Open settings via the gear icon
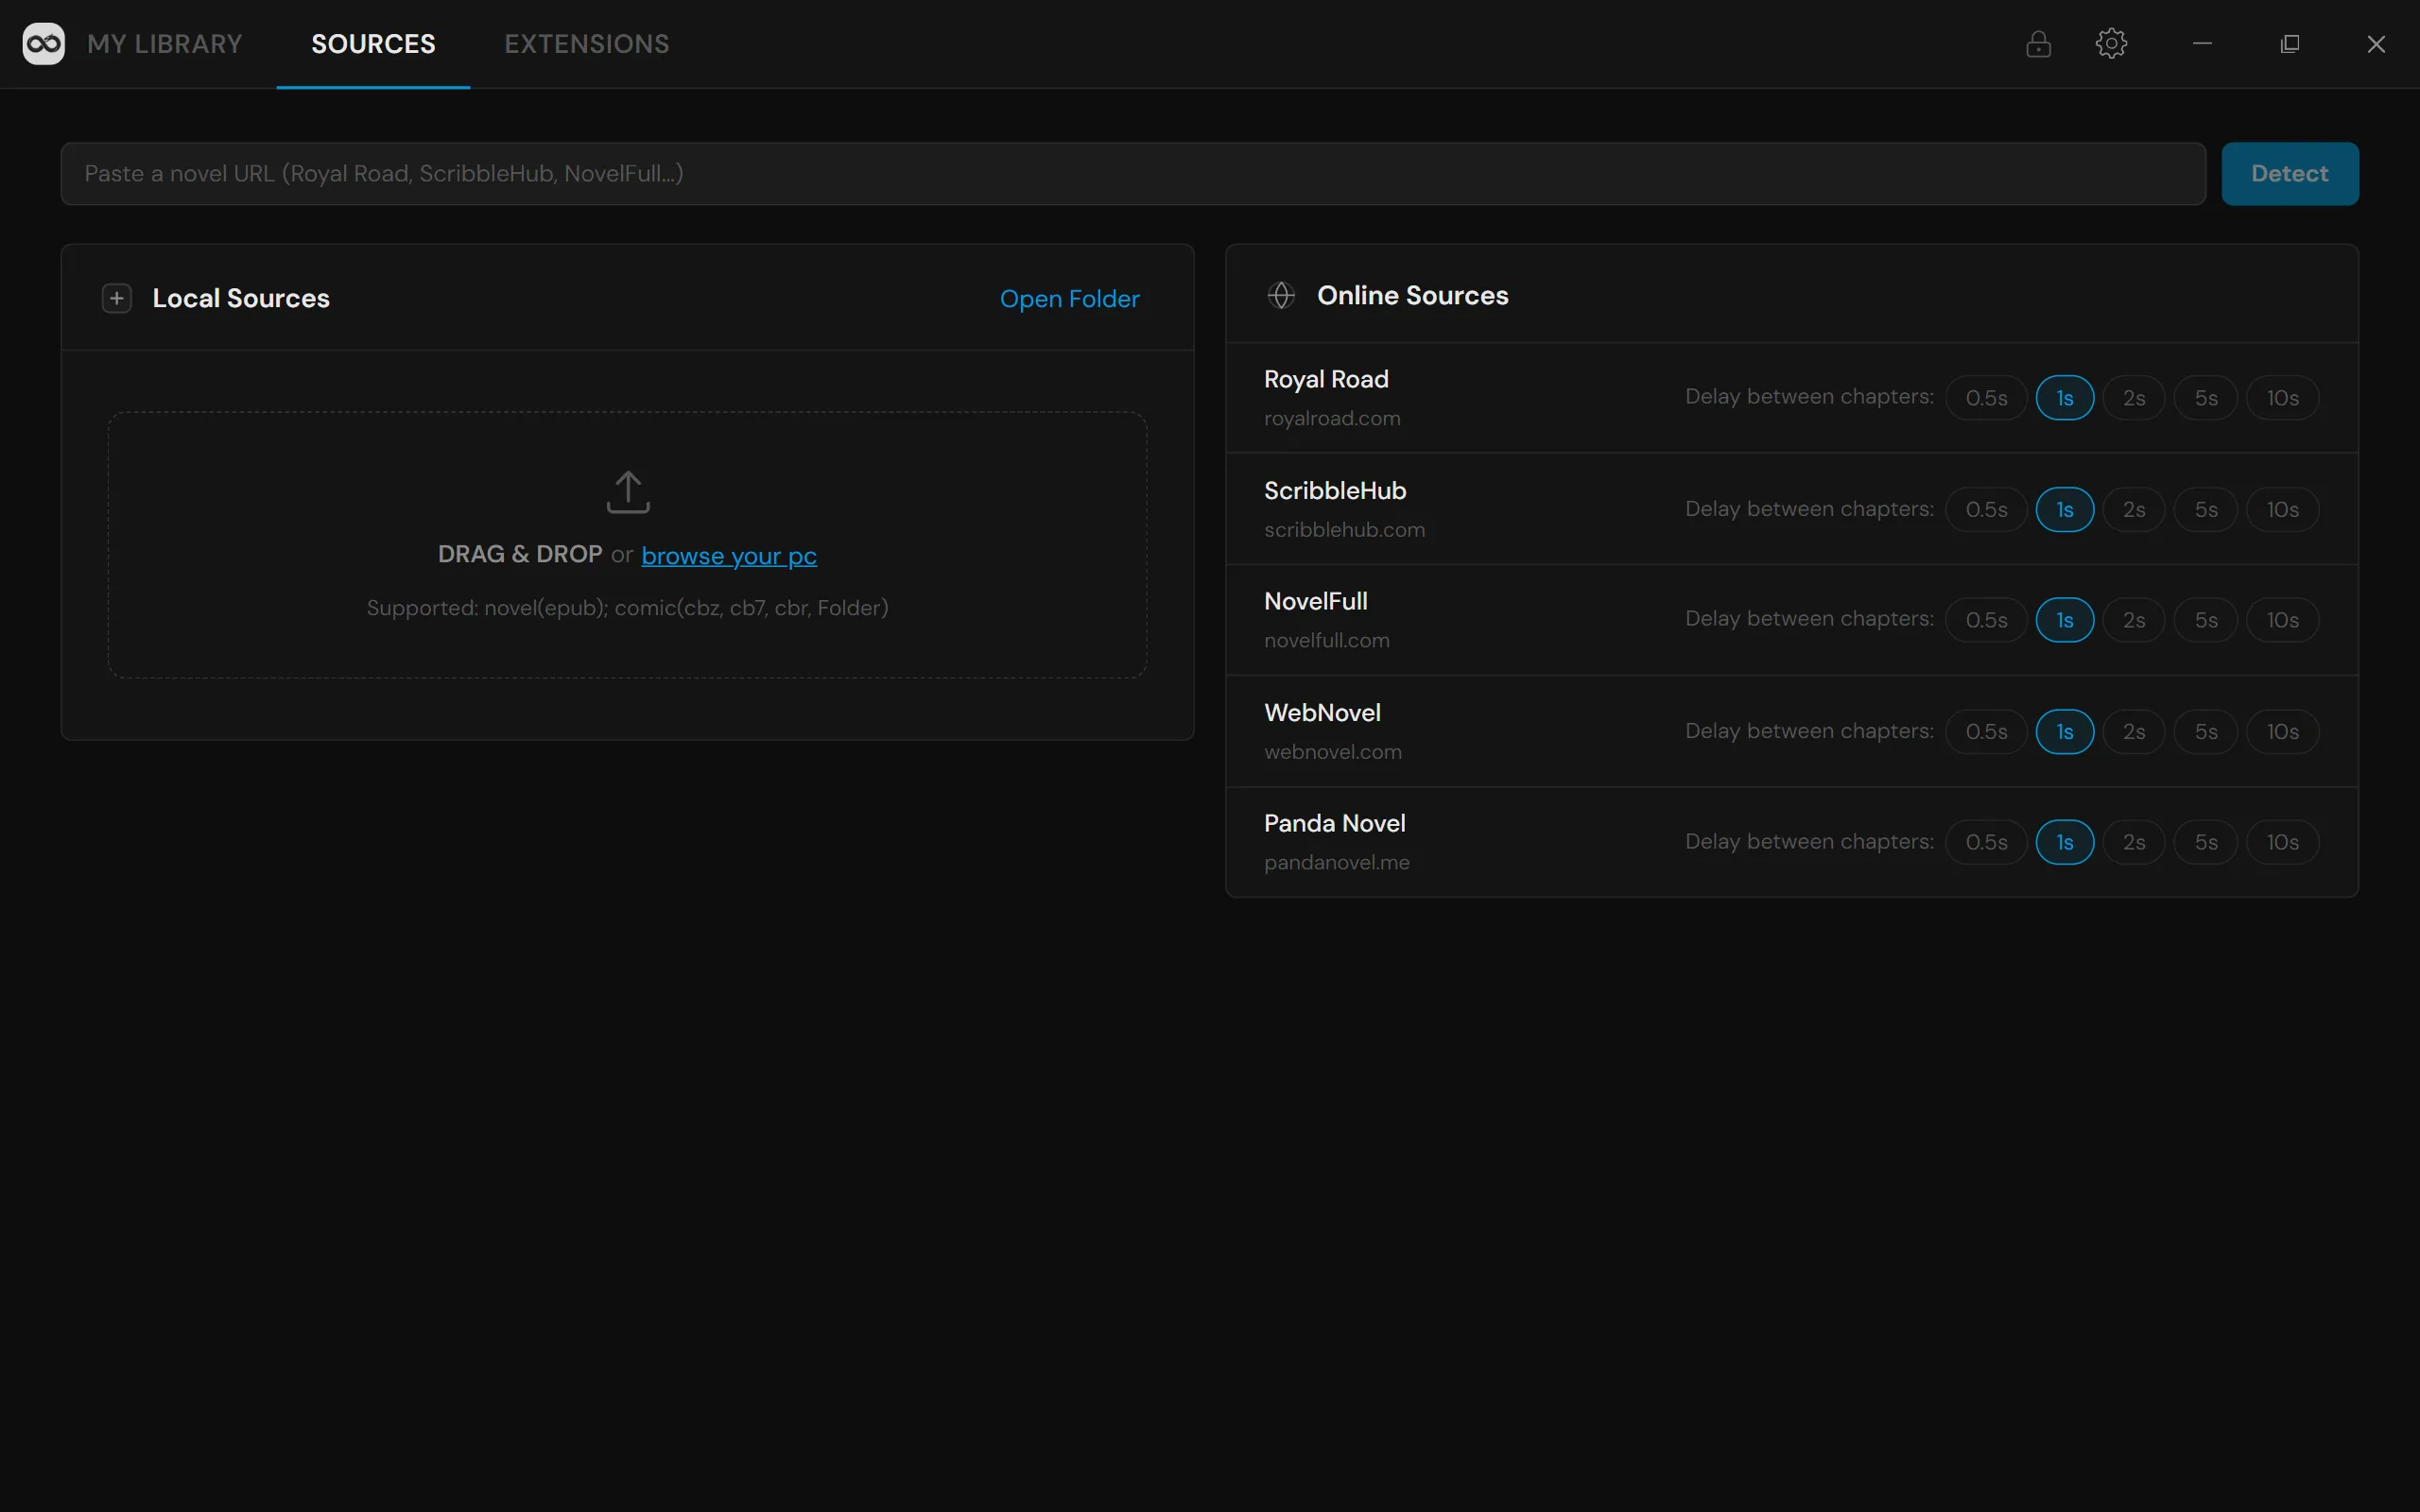Viewport: 2420px width, 1512px height. coord(2111,44)
